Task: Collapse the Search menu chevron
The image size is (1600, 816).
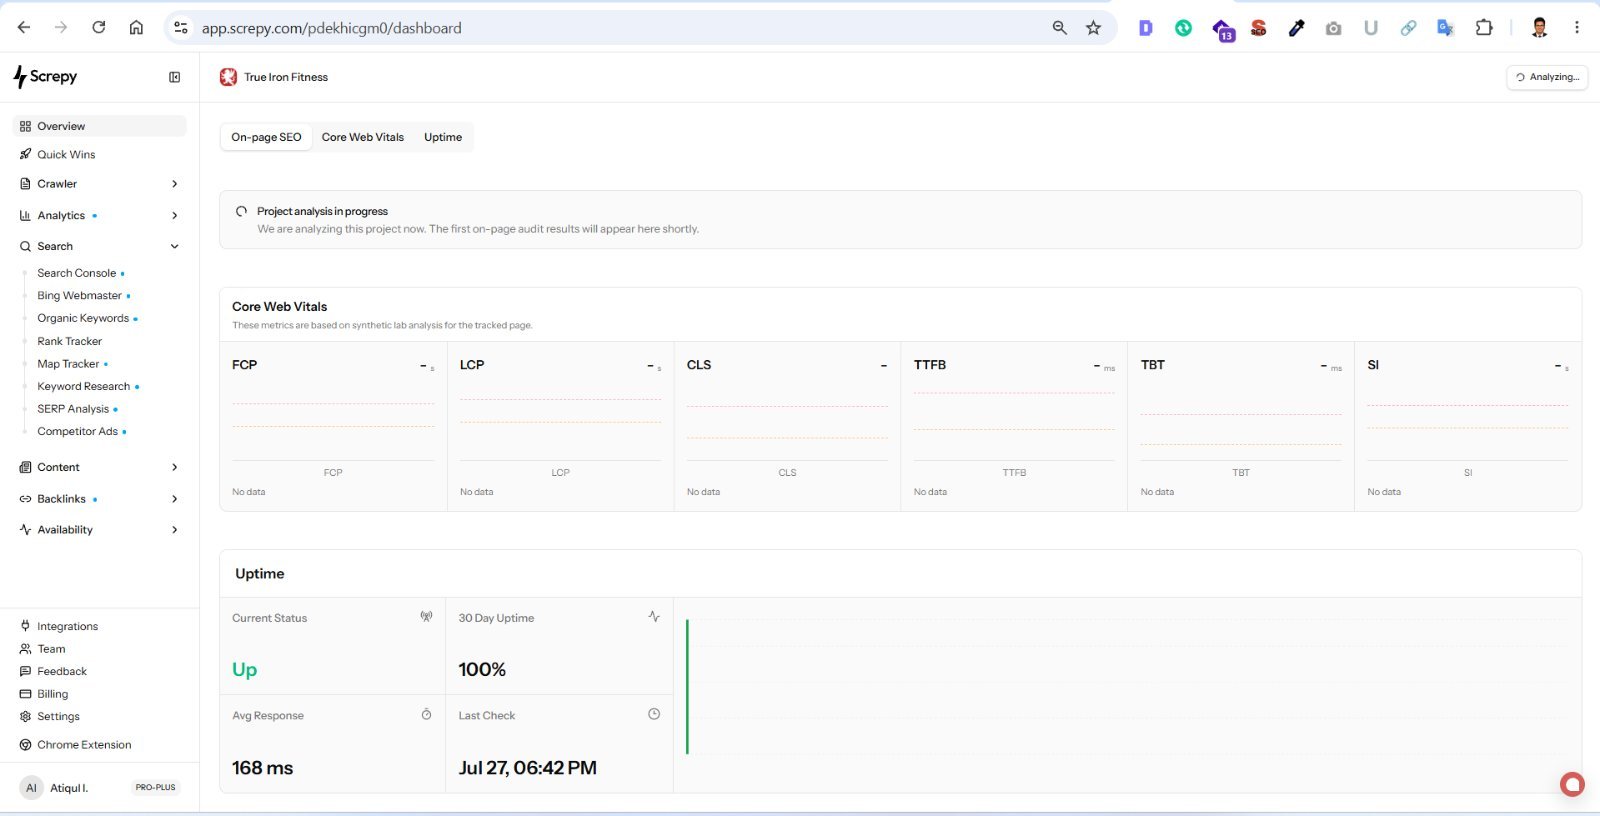Action: 175,247
